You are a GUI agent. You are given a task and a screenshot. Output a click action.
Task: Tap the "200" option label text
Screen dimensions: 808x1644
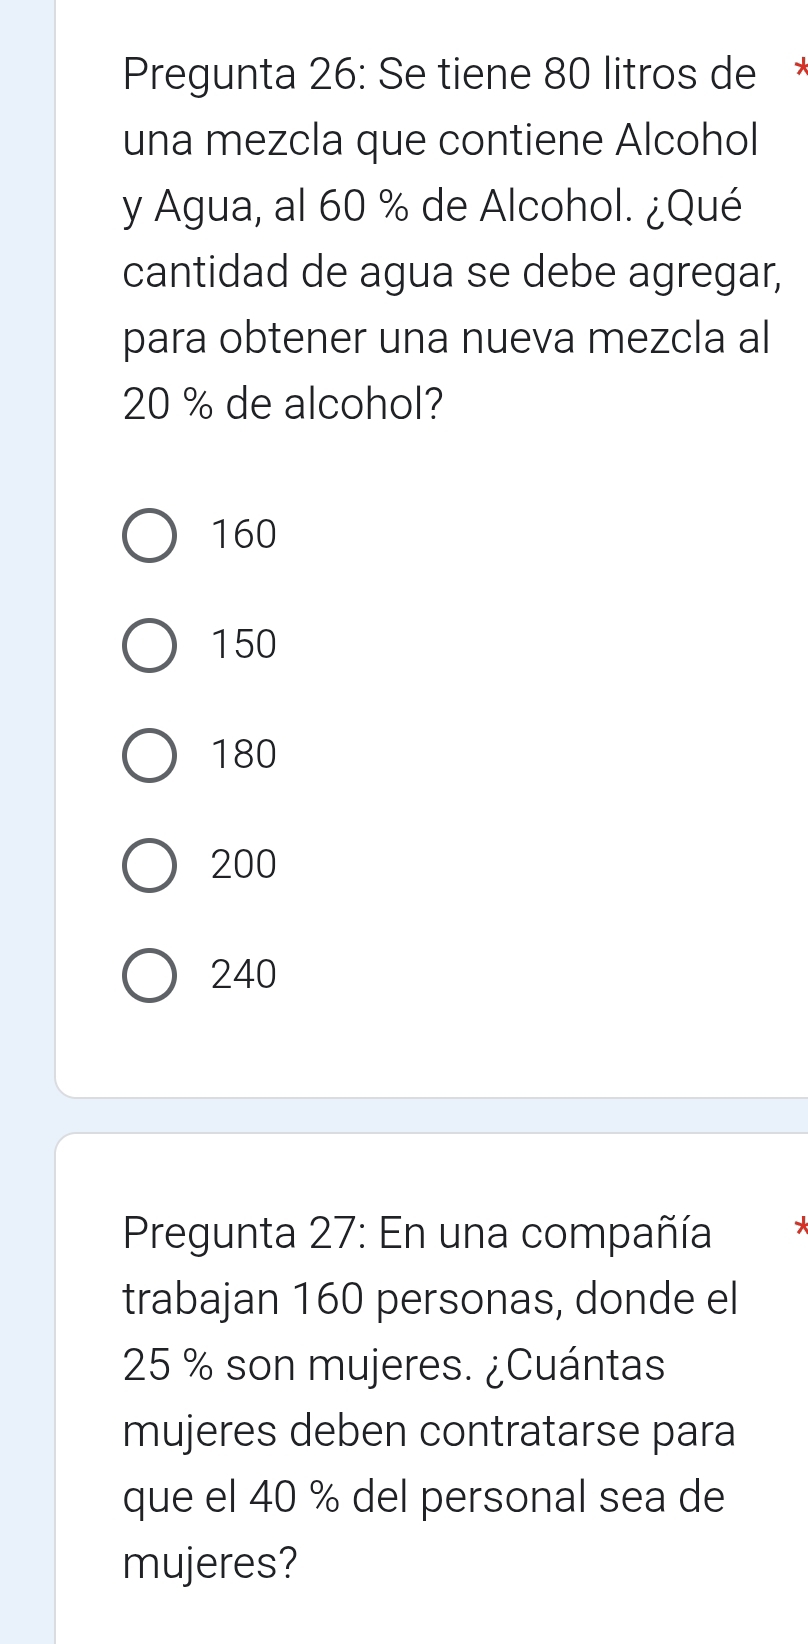click(x=244, y=864)
